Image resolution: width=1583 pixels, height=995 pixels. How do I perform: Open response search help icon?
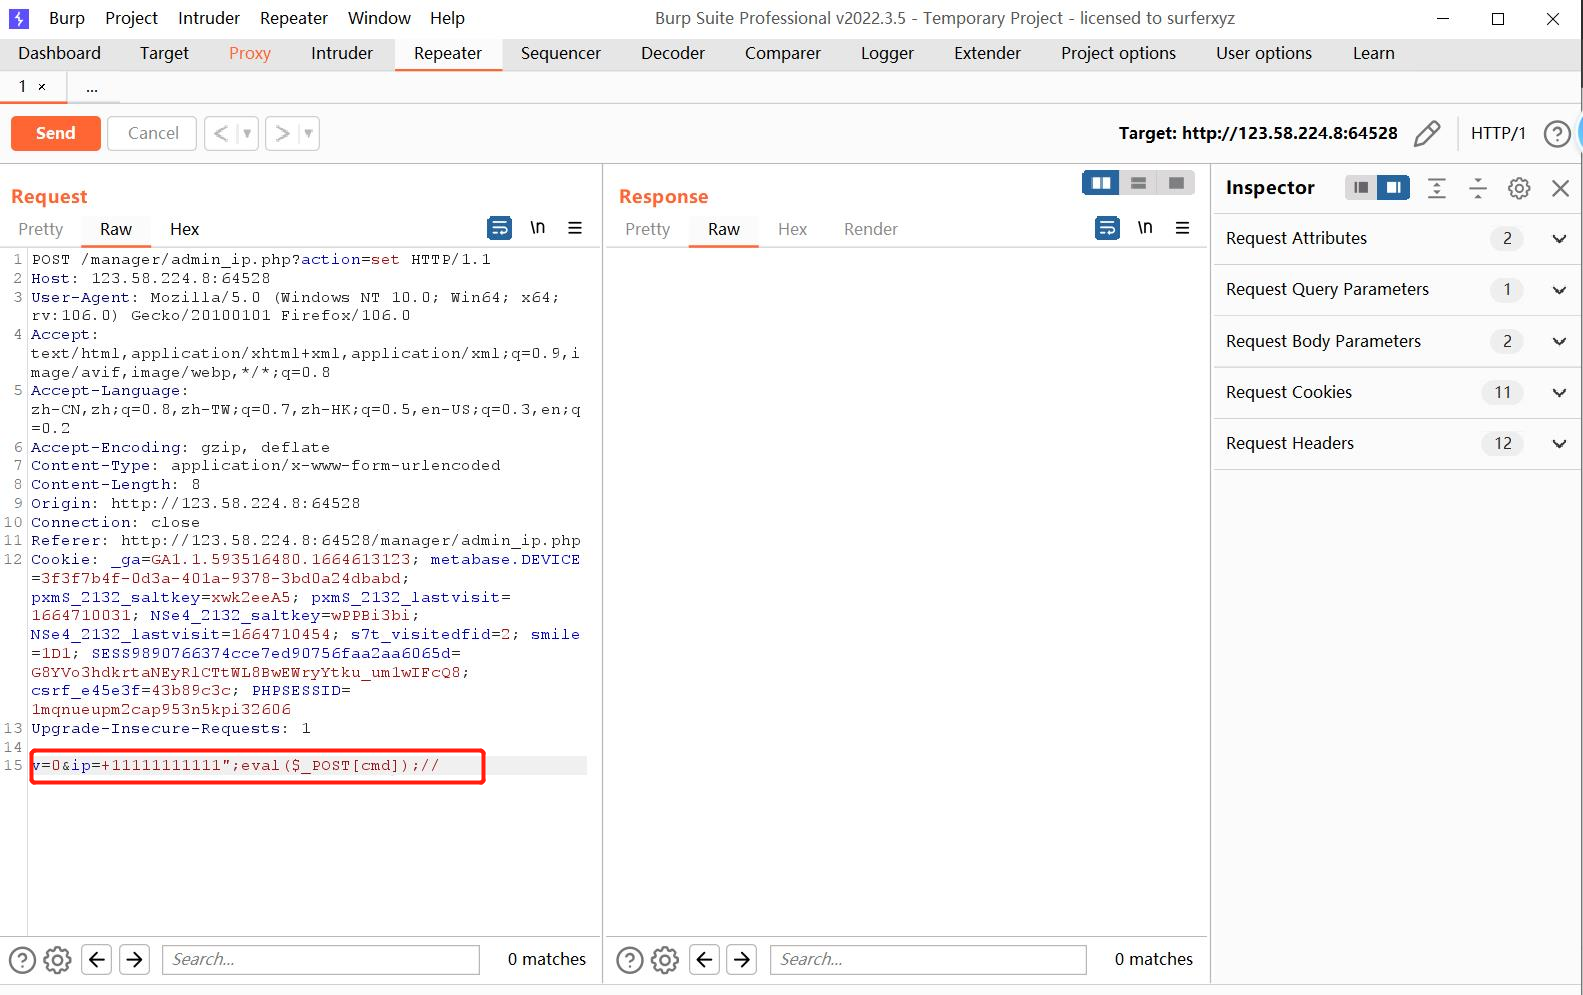coord(630,960)
